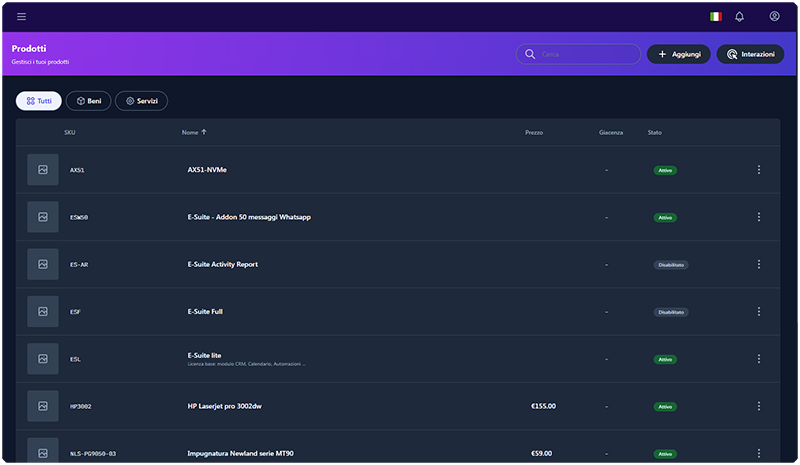Switch to the Servizi filter tab

[141, 101]
